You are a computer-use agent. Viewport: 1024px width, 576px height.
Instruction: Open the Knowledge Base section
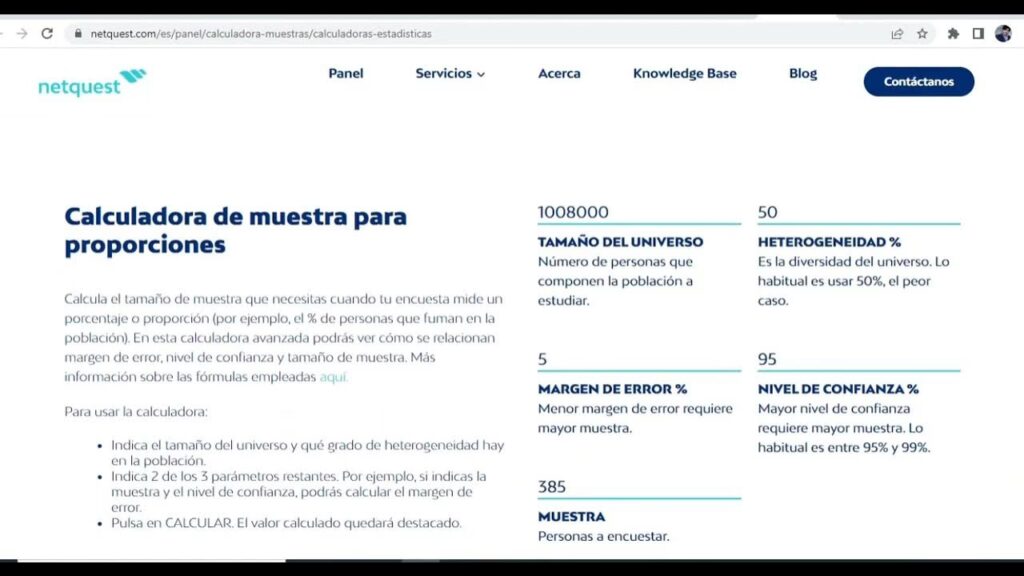click(x=684, y=74)
